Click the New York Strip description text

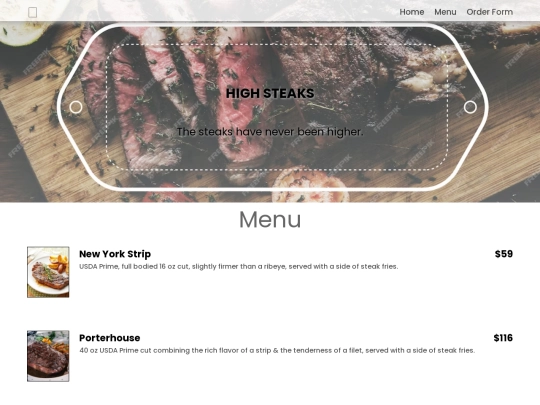238,267
